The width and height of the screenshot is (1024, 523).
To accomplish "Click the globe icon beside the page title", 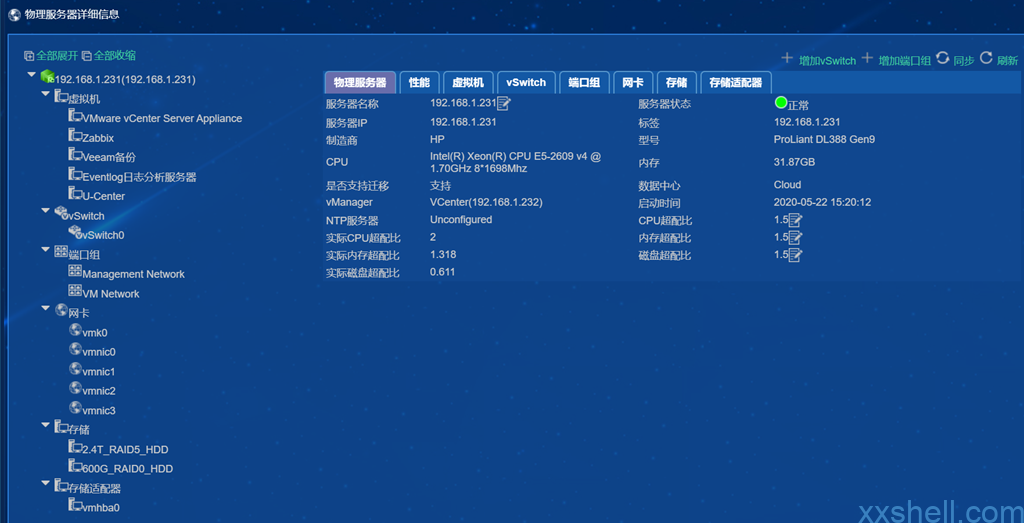I will 14,14.
